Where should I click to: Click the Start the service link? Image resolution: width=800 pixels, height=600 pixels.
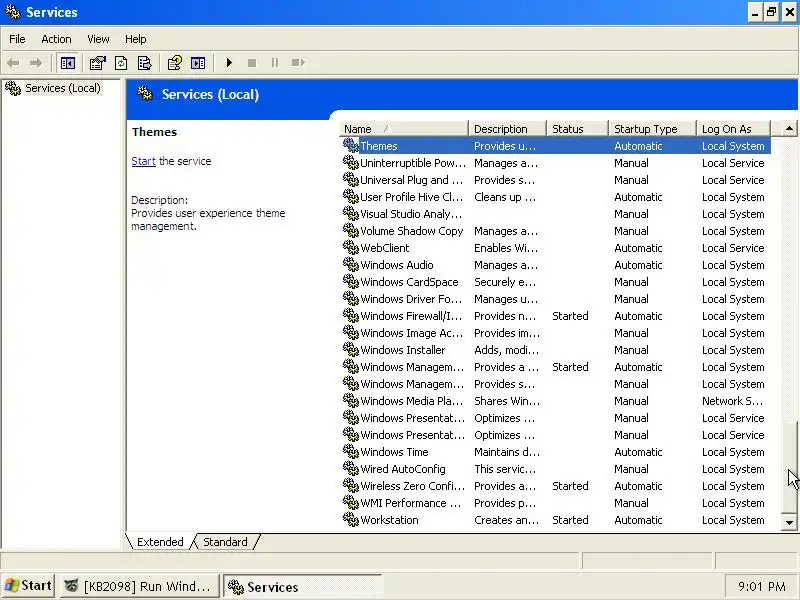[143, 161]
